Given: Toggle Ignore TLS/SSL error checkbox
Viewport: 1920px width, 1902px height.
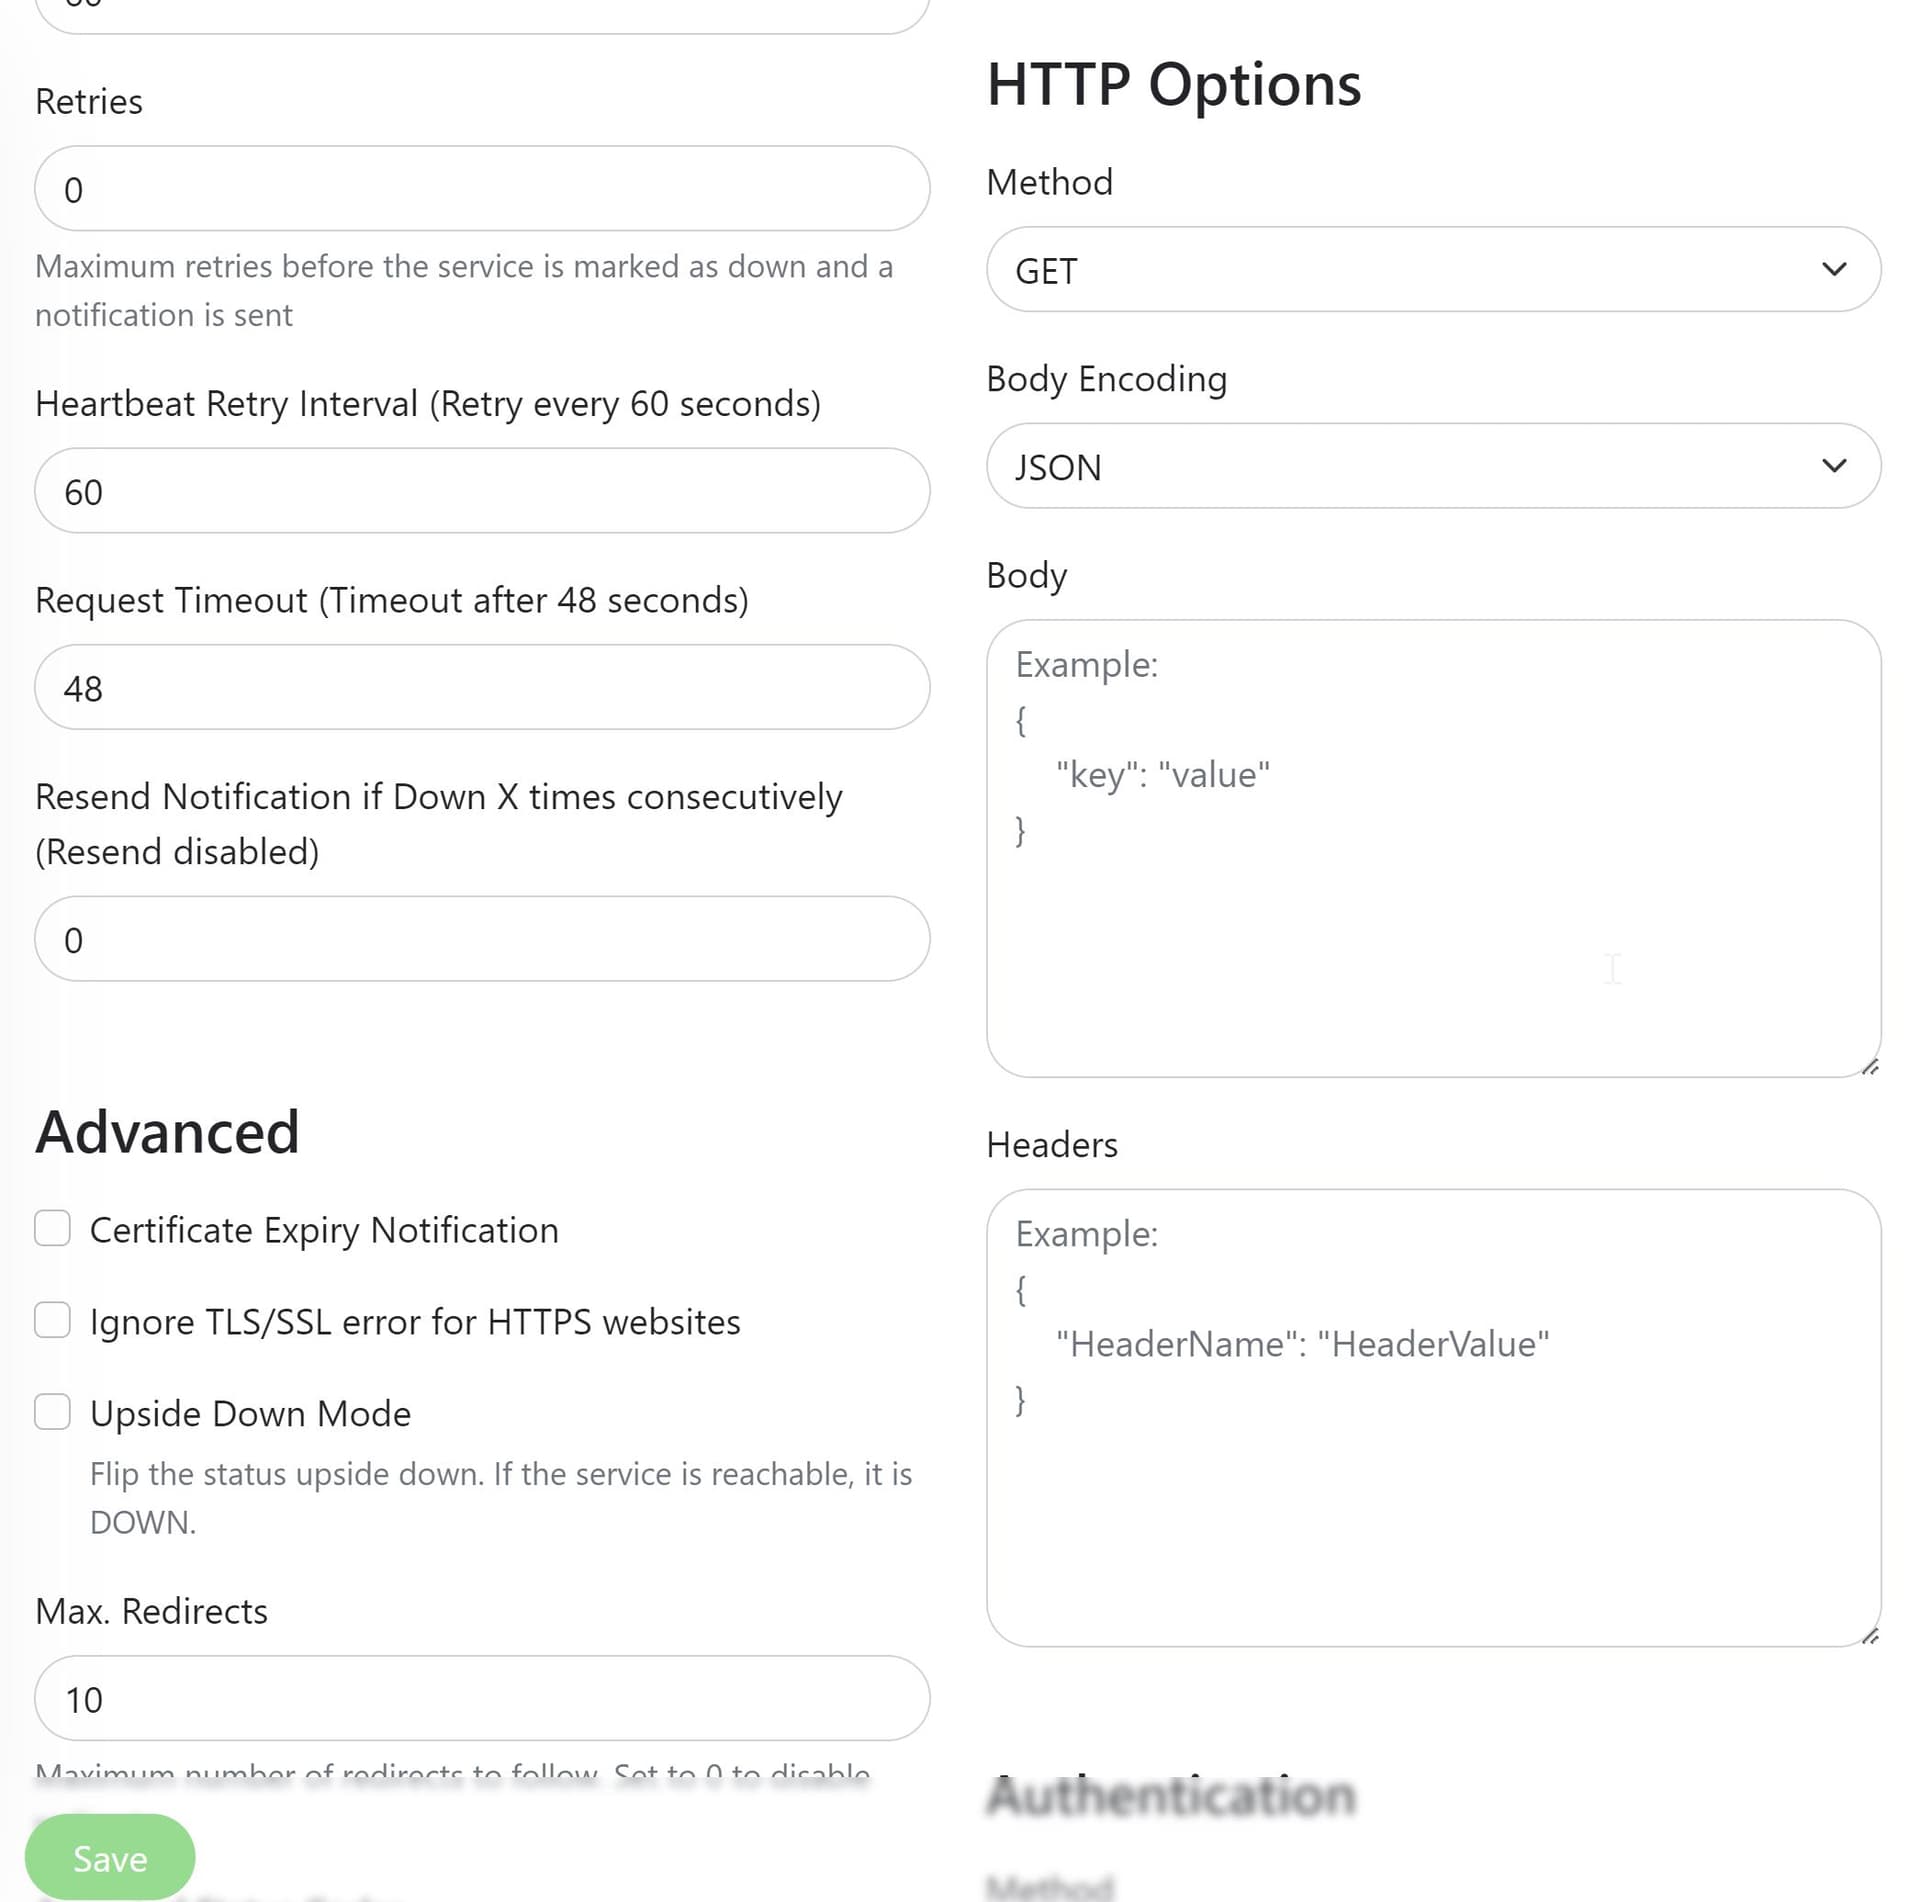Looking at the screenshot, I should click(x=52, y=1320).
